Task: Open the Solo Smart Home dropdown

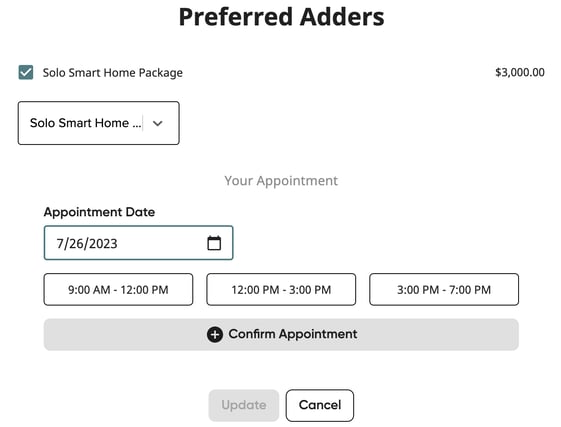Action: (x=98, y=123)
